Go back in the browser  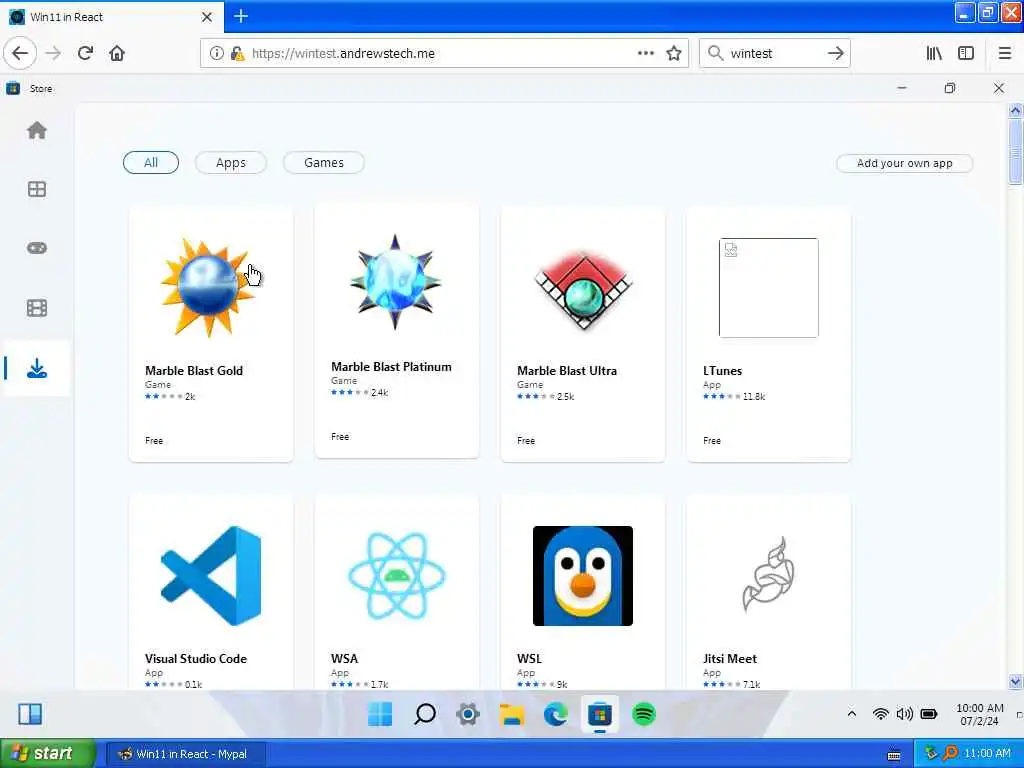20,54
